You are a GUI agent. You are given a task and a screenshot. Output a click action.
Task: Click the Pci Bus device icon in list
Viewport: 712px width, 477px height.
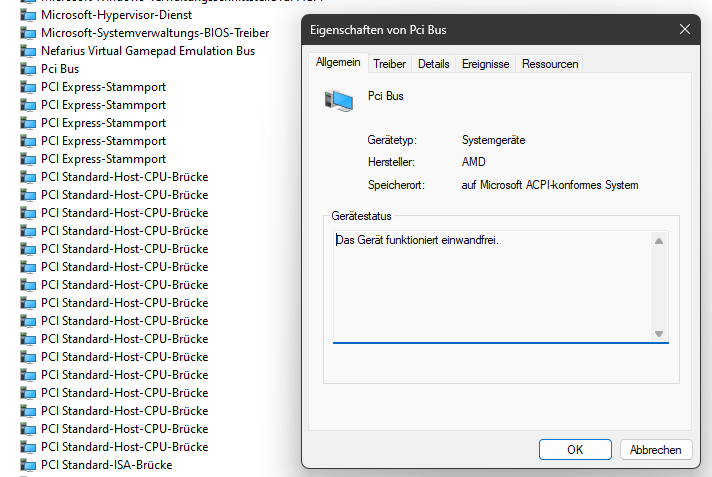click(29, 69)
